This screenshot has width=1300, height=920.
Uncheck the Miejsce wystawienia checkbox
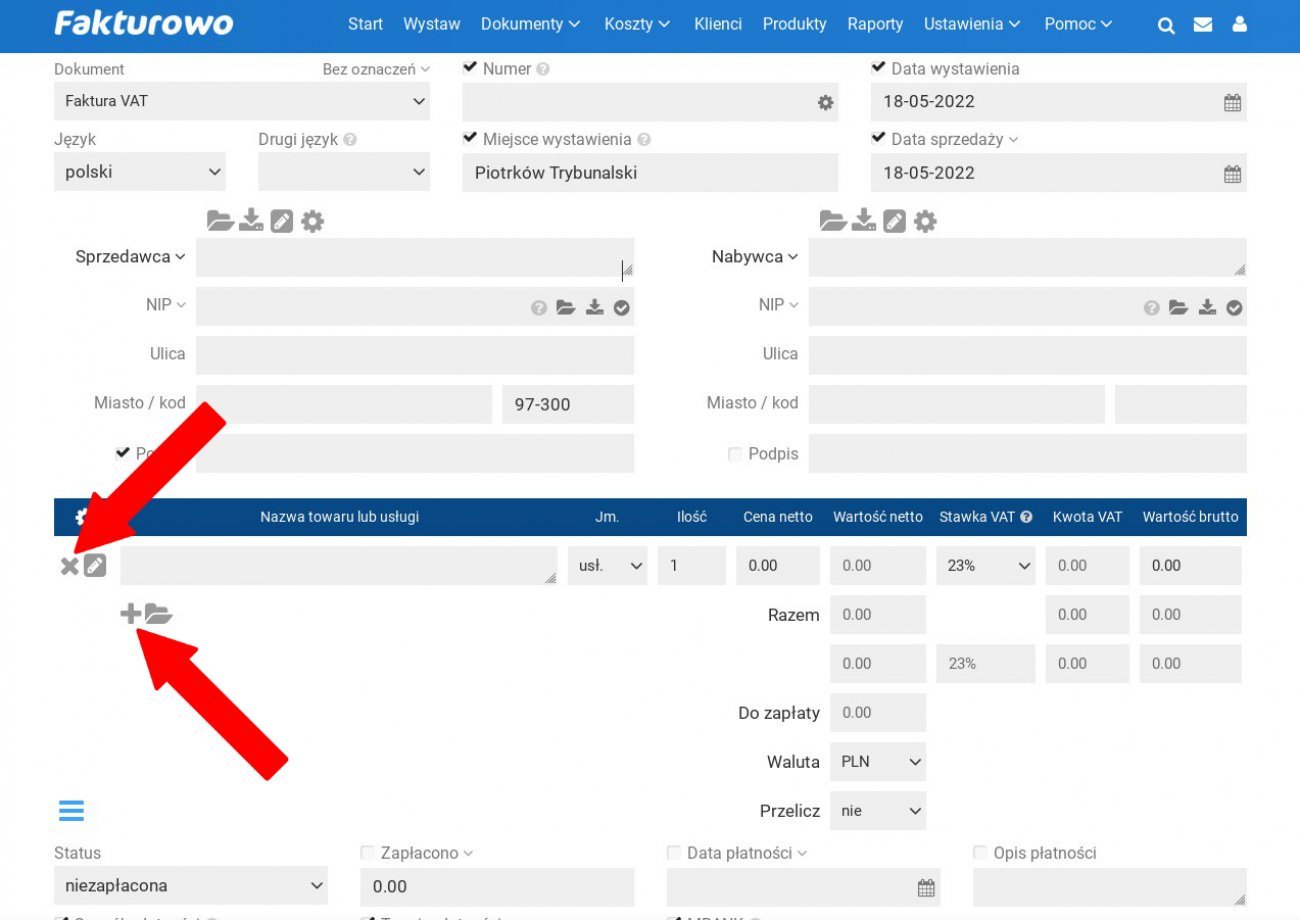click(470, 138)
